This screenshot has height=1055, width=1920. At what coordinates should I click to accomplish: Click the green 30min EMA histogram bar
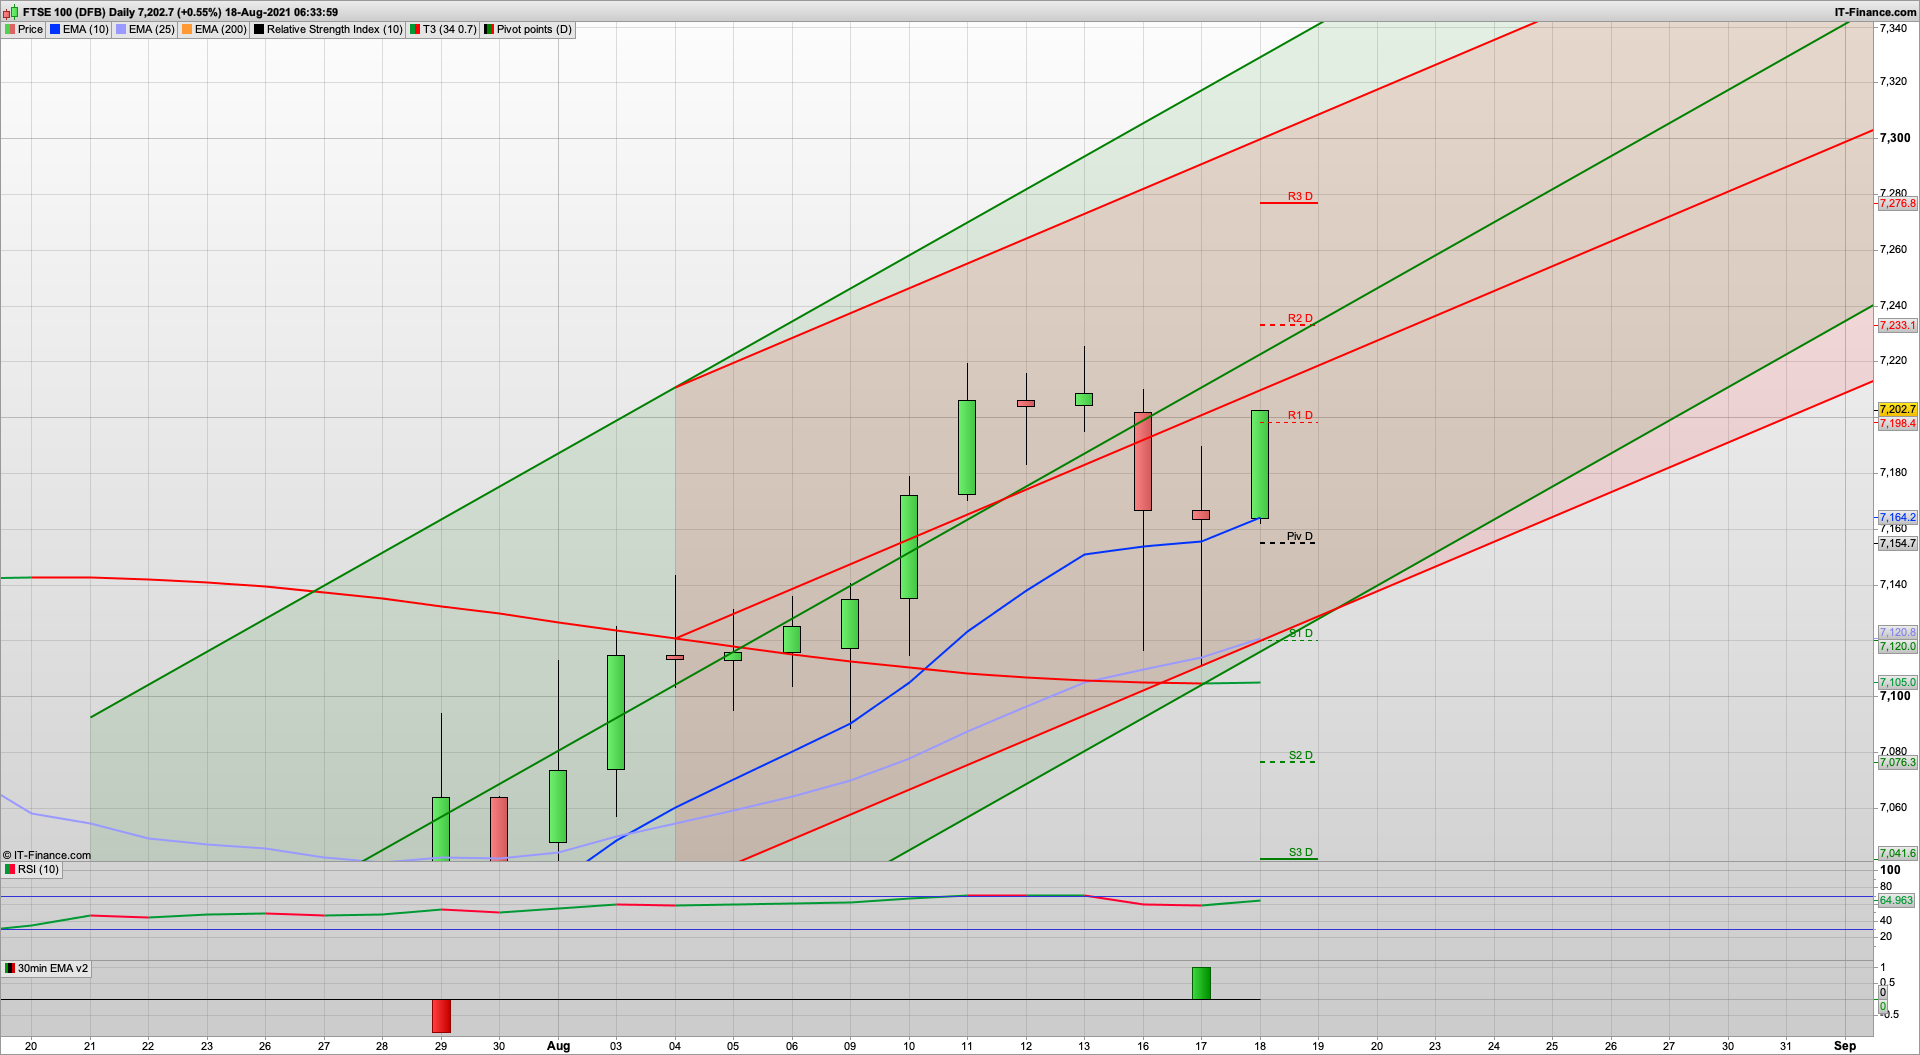pos(1201,983)
